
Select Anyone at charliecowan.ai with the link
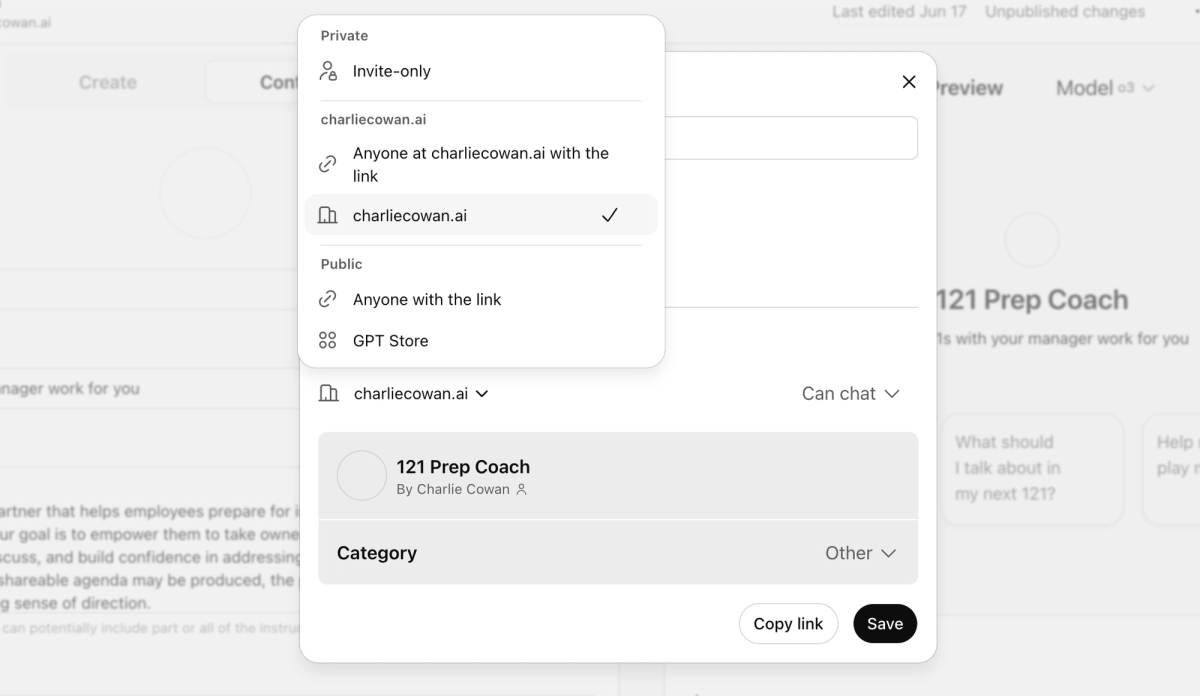(480, 164)
